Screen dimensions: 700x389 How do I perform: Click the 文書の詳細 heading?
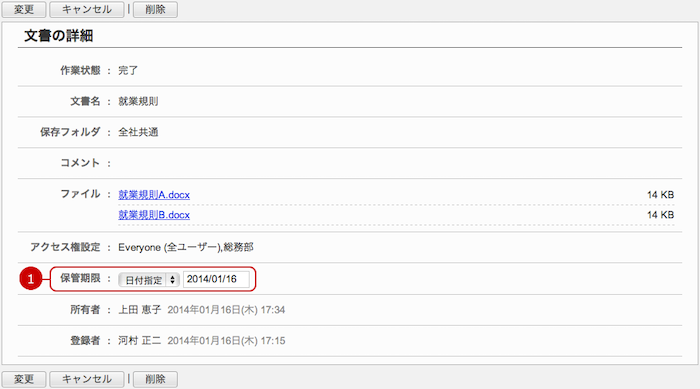point(58,36)
